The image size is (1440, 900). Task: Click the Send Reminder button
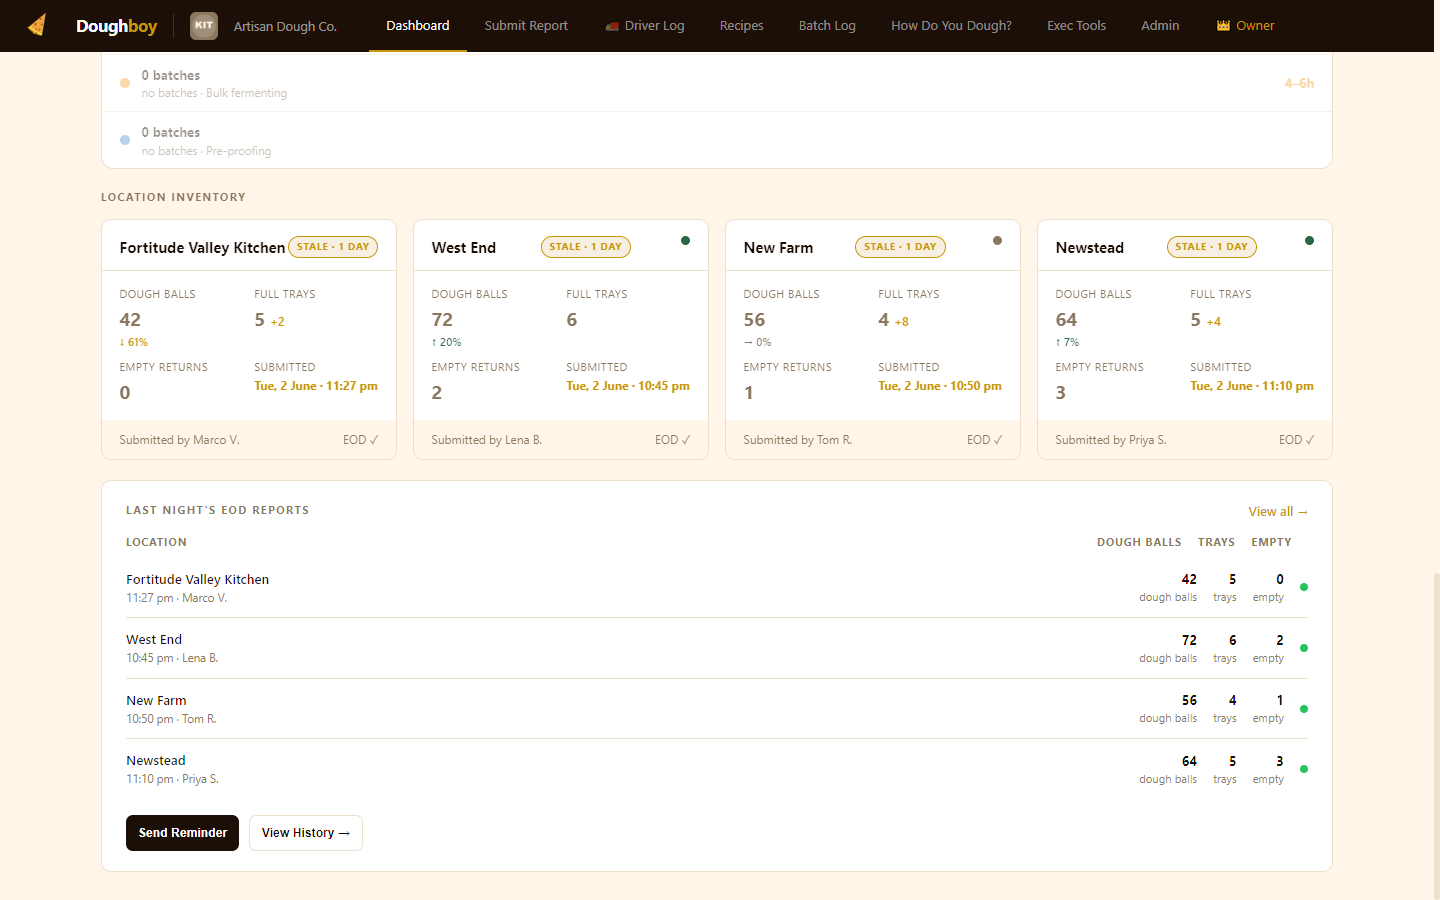tap(182, 833)
